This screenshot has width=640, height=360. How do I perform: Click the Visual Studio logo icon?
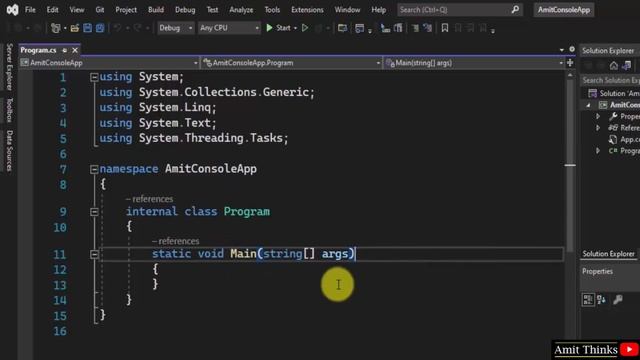pos(13,9)
